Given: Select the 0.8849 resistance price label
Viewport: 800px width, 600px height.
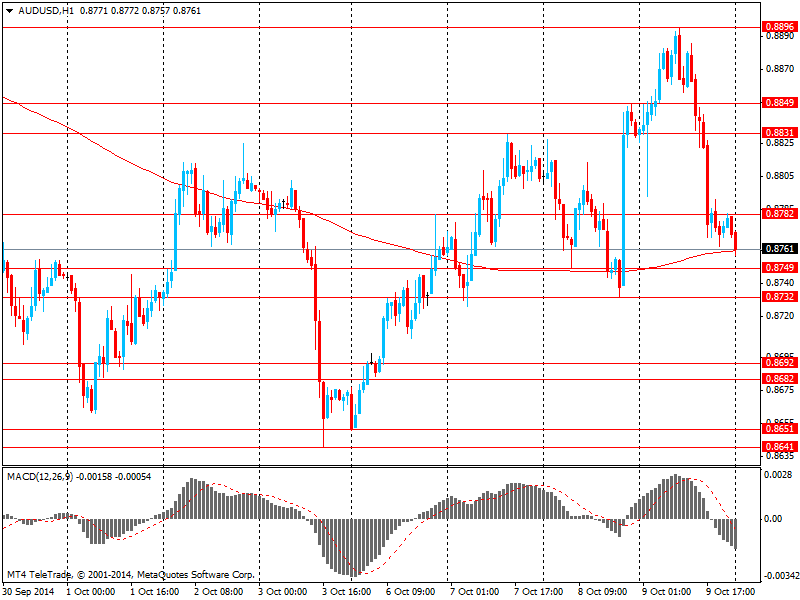Looking at the screenshot, I should 778,103.
